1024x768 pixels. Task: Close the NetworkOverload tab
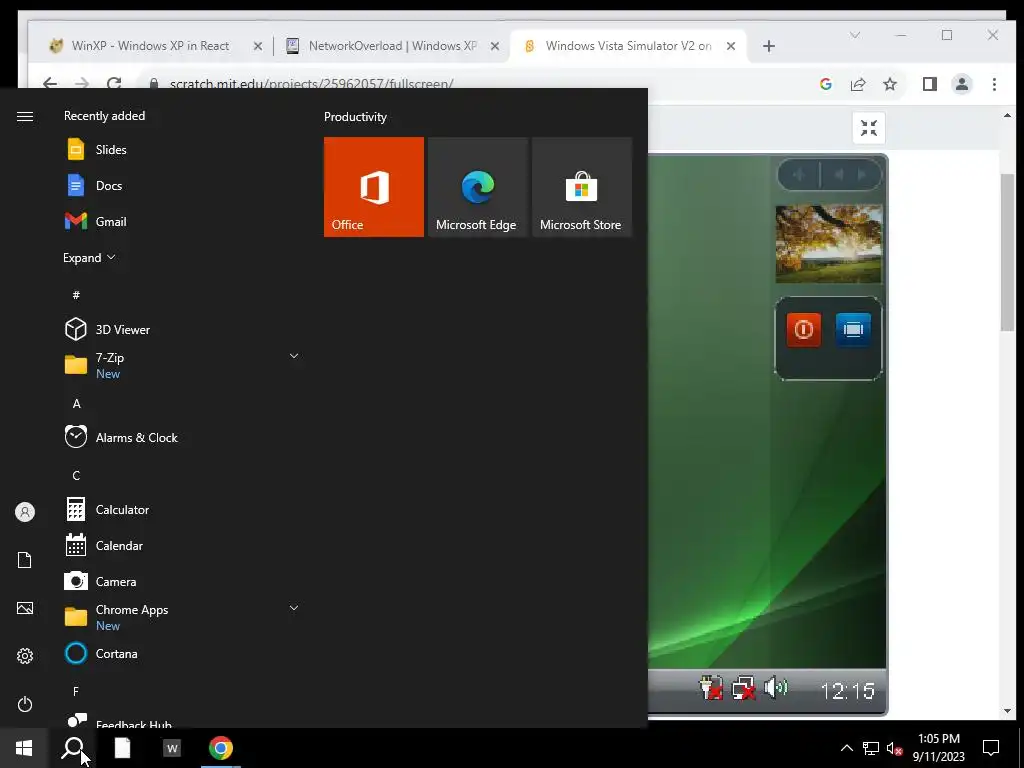(x=495, y=46)
